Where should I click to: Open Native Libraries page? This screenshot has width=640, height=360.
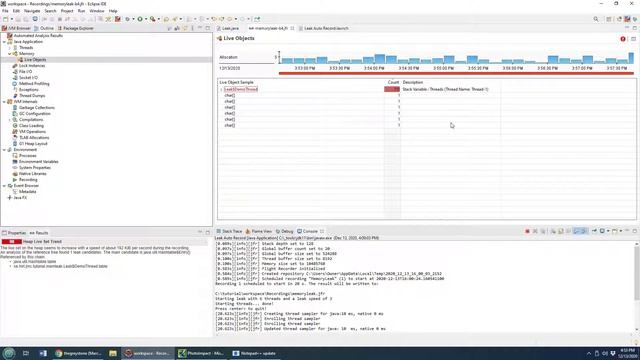point(32,173)
